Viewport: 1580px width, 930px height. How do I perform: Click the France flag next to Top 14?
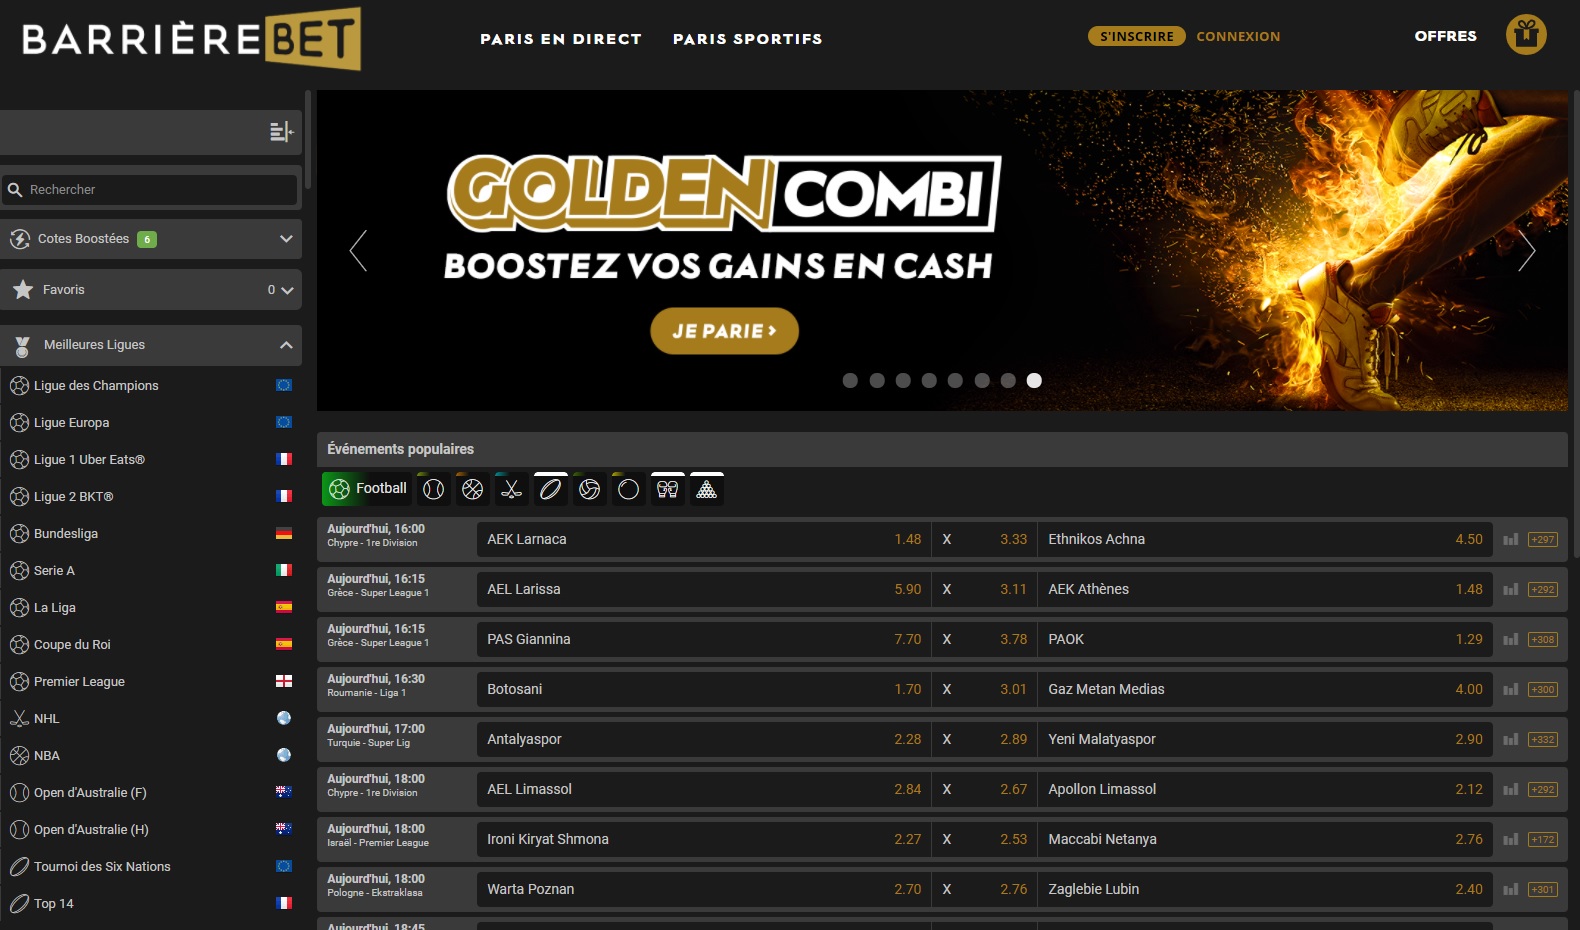284,903
